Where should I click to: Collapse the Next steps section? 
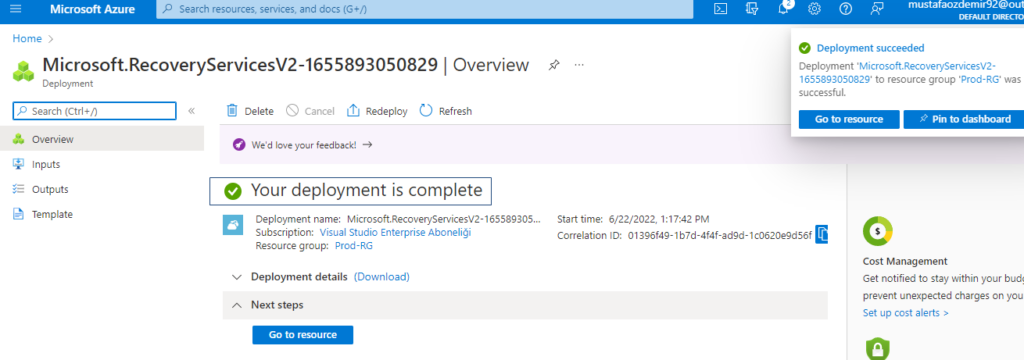[x=236, y=305]
